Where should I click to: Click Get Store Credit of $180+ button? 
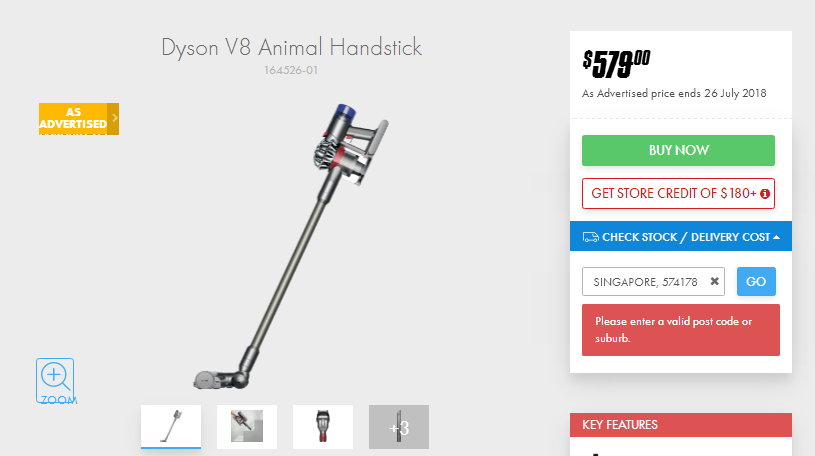pos(678,193)
